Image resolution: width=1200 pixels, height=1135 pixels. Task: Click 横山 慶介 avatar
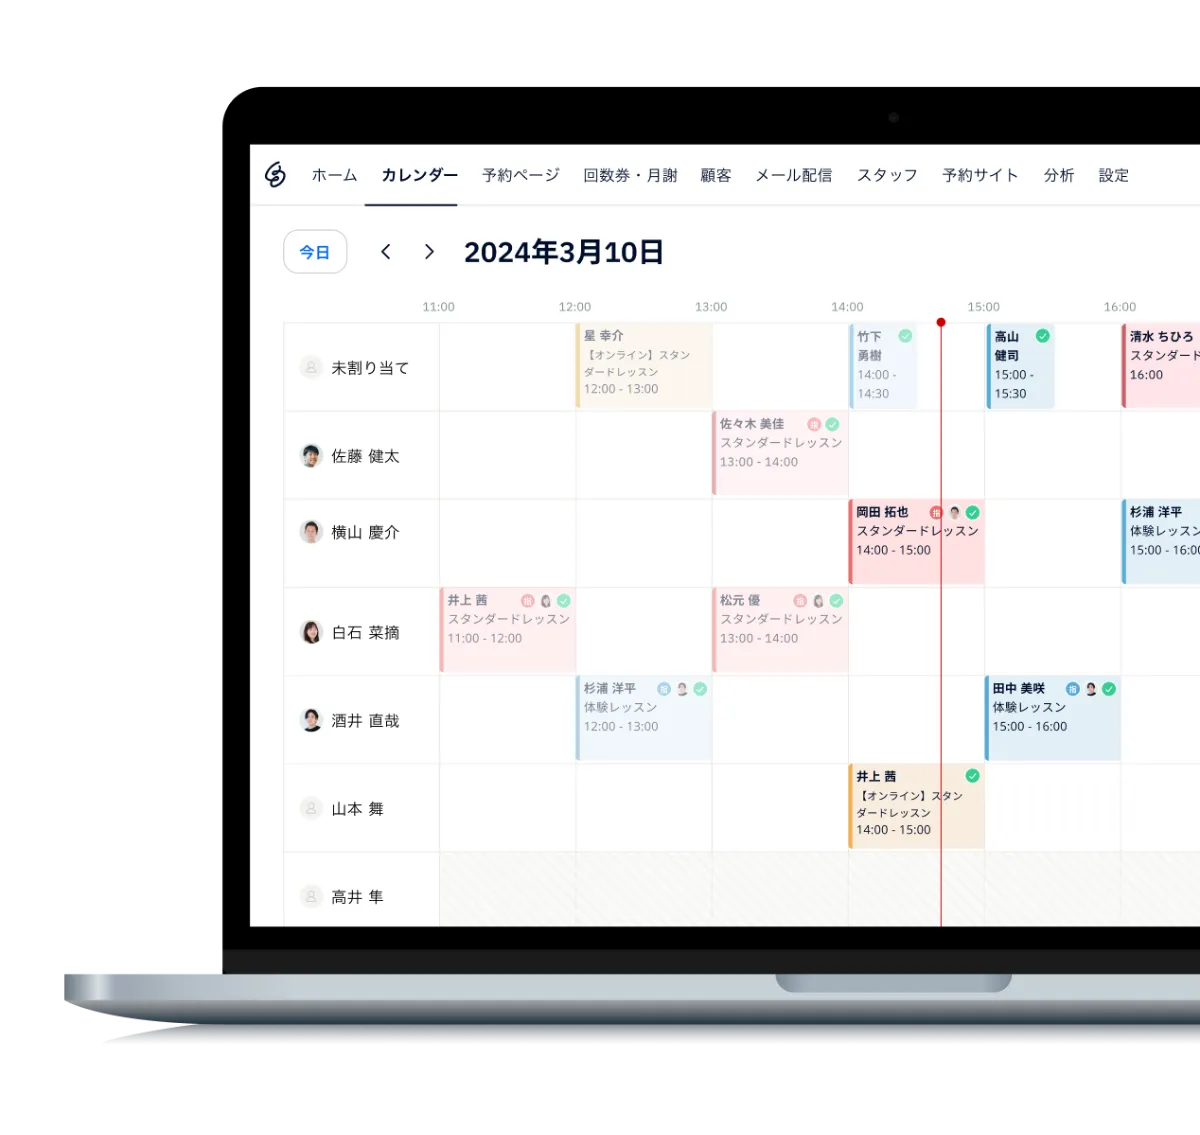point(311,531)
